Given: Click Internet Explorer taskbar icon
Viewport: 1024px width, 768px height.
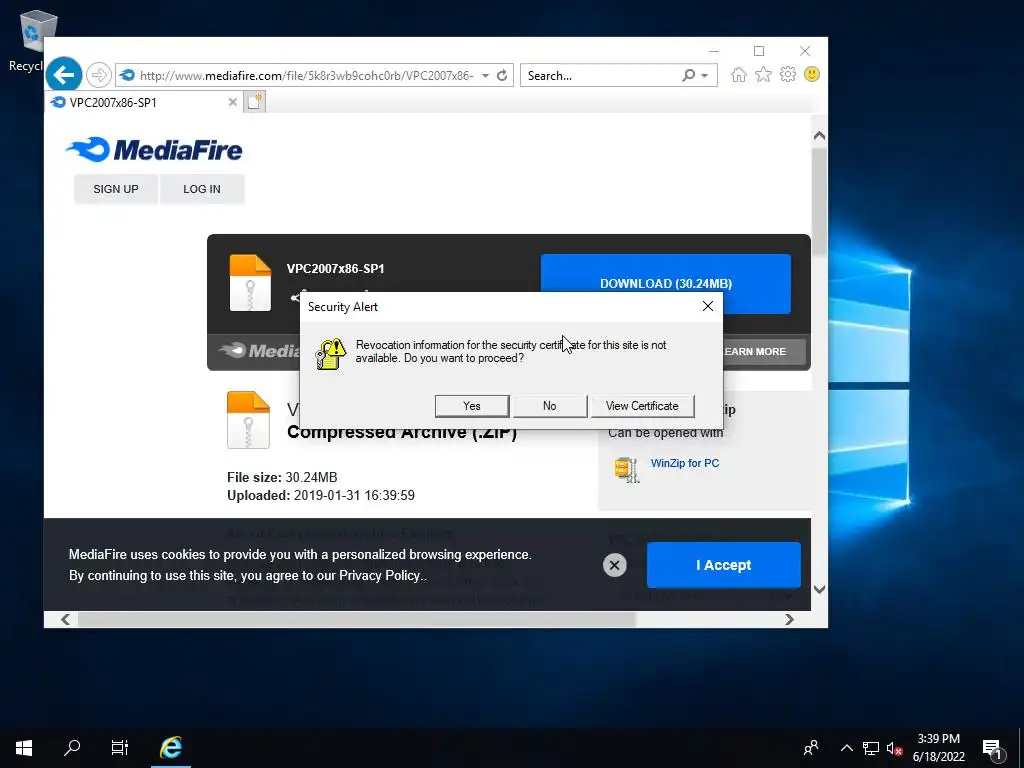Looking at the screenshot, I should [x=171, y=748].
